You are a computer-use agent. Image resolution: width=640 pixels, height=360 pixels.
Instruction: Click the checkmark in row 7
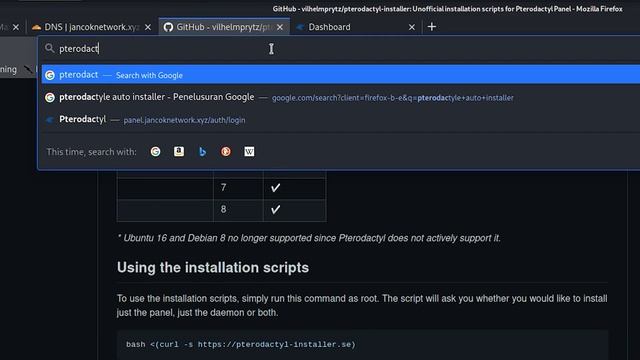coord(276,188)
